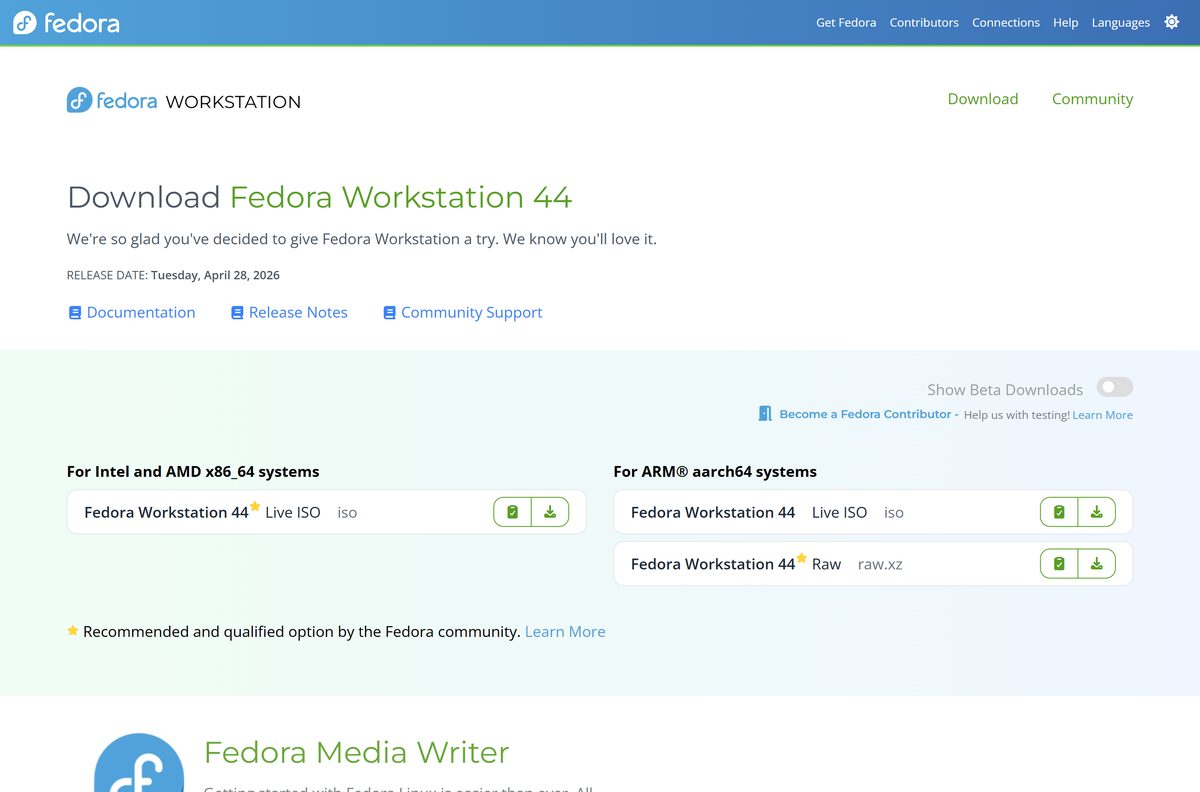Viewport: 1200px width, 792px height.
Task: Click Learn More about recommended option
Action: [x=565, y=632]
